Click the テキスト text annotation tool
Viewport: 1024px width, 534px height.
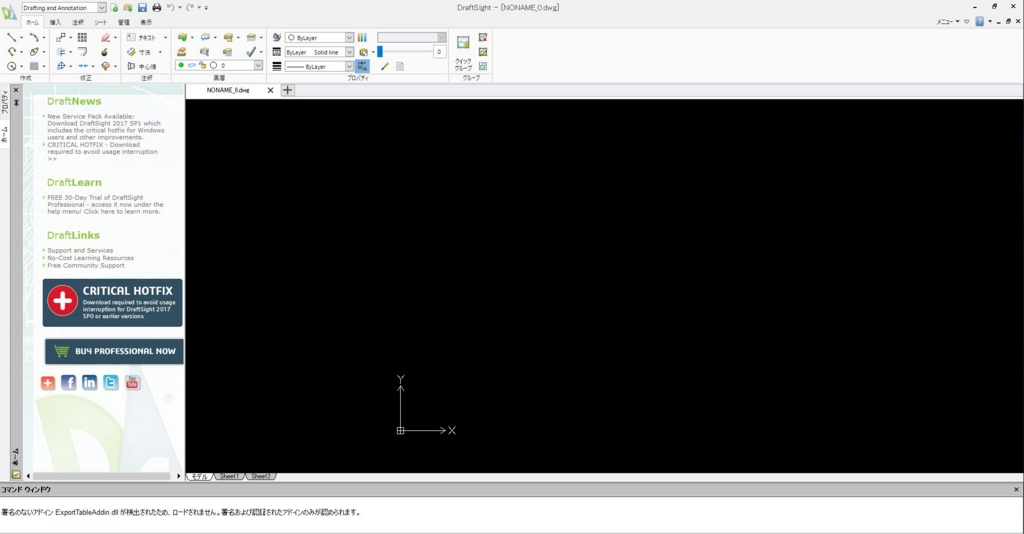pos(142,37)
